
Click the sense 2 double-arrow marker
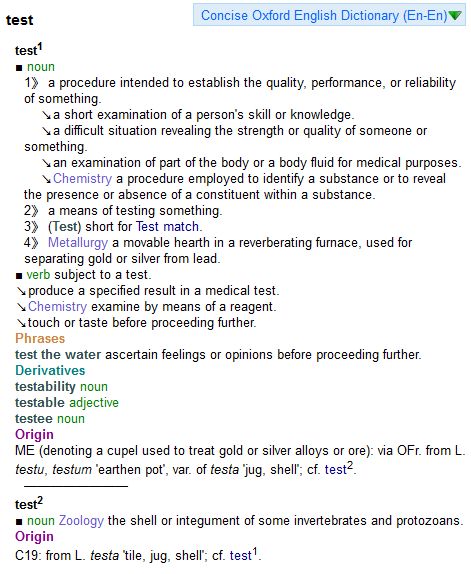pos(35,211)
